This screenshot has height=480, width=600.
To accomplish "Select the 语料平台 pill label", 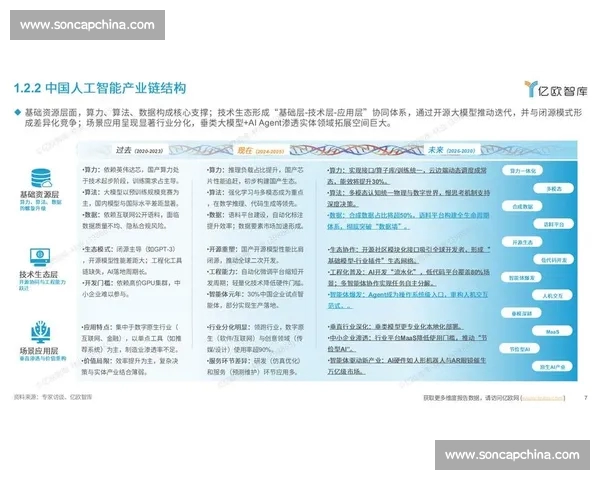I will pos(553,224).
